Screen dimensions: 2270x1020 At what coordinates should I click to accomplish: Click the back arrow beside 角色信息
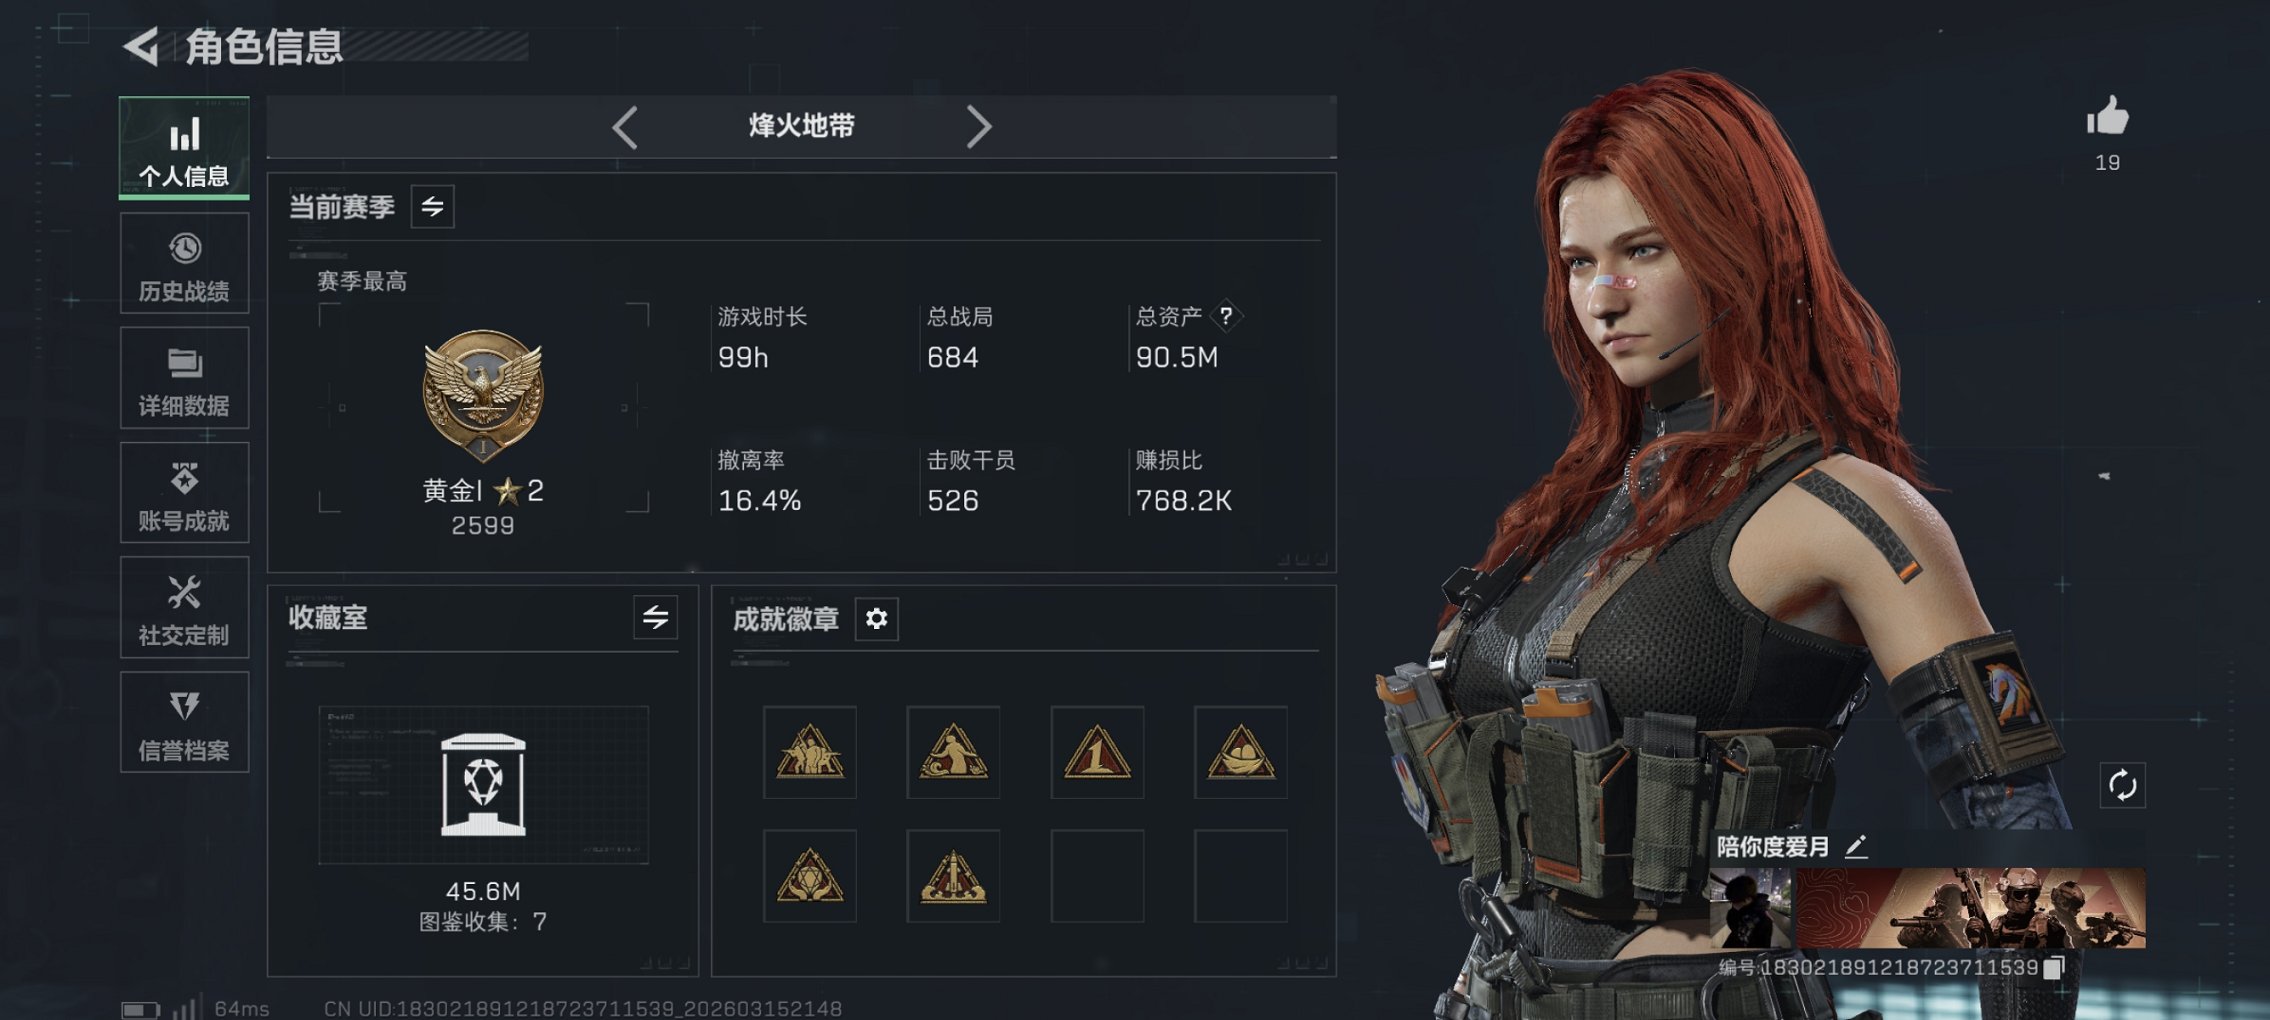[141, 46]
